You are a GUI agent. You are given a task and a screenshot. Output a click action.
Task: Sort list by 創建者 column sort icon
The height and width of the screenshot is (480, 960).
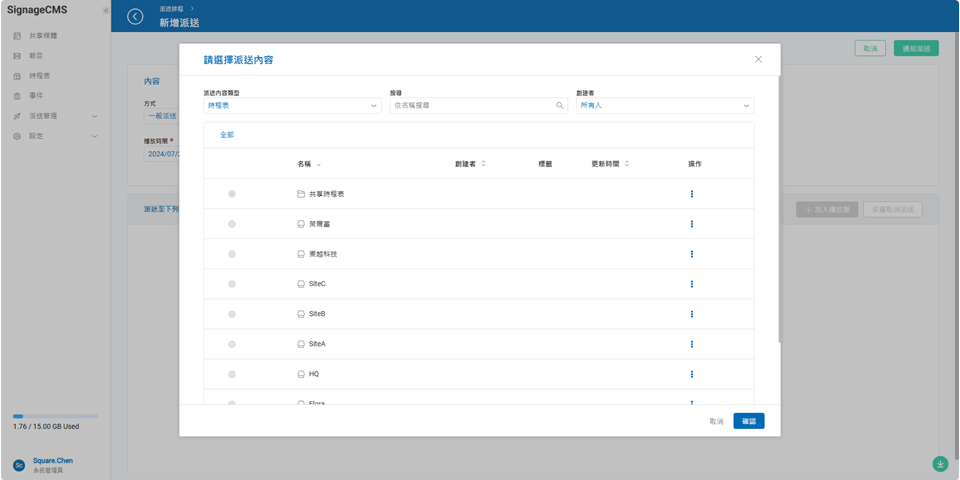(483, 163)
